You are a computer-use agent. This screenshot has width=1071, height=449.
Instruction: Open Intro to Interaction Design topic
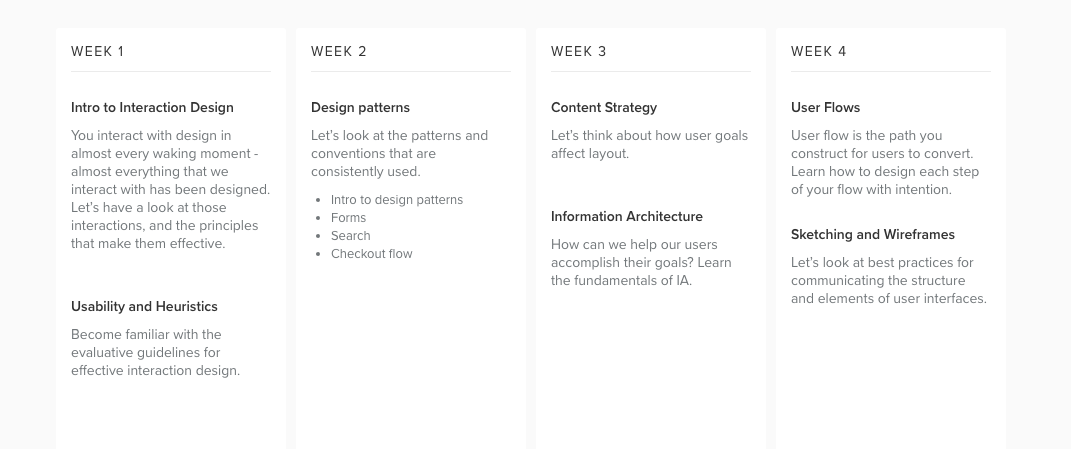pos(152,107)
